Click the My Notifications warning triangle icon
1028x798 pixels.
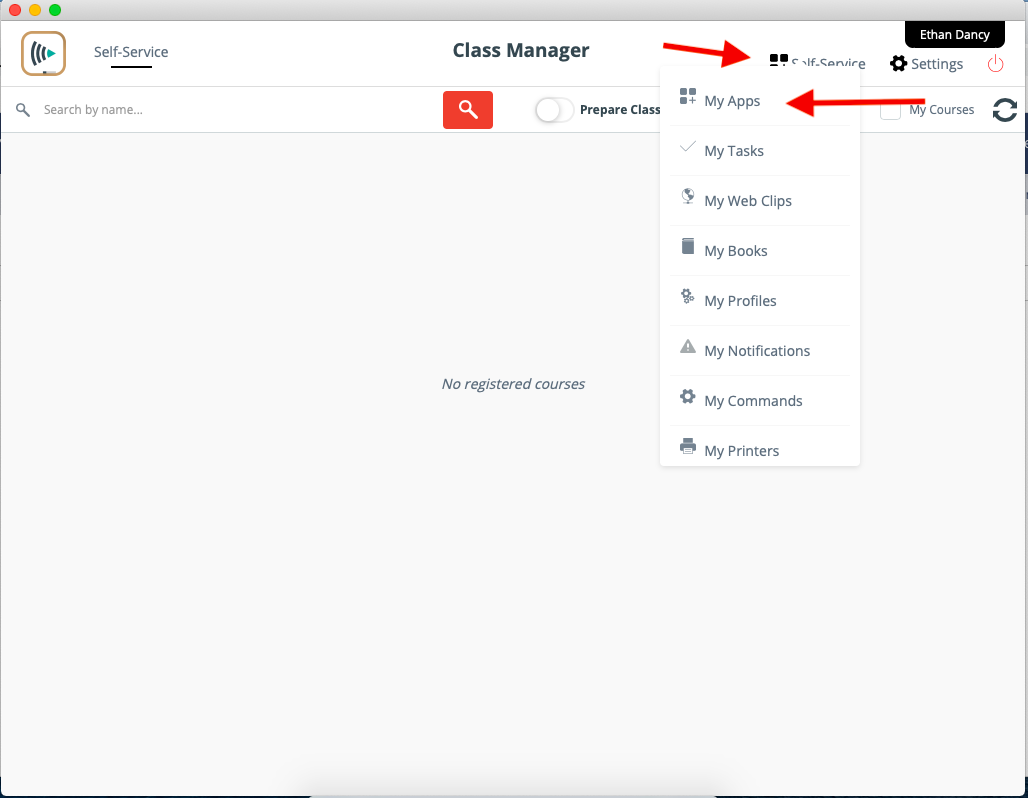[688, 346]
